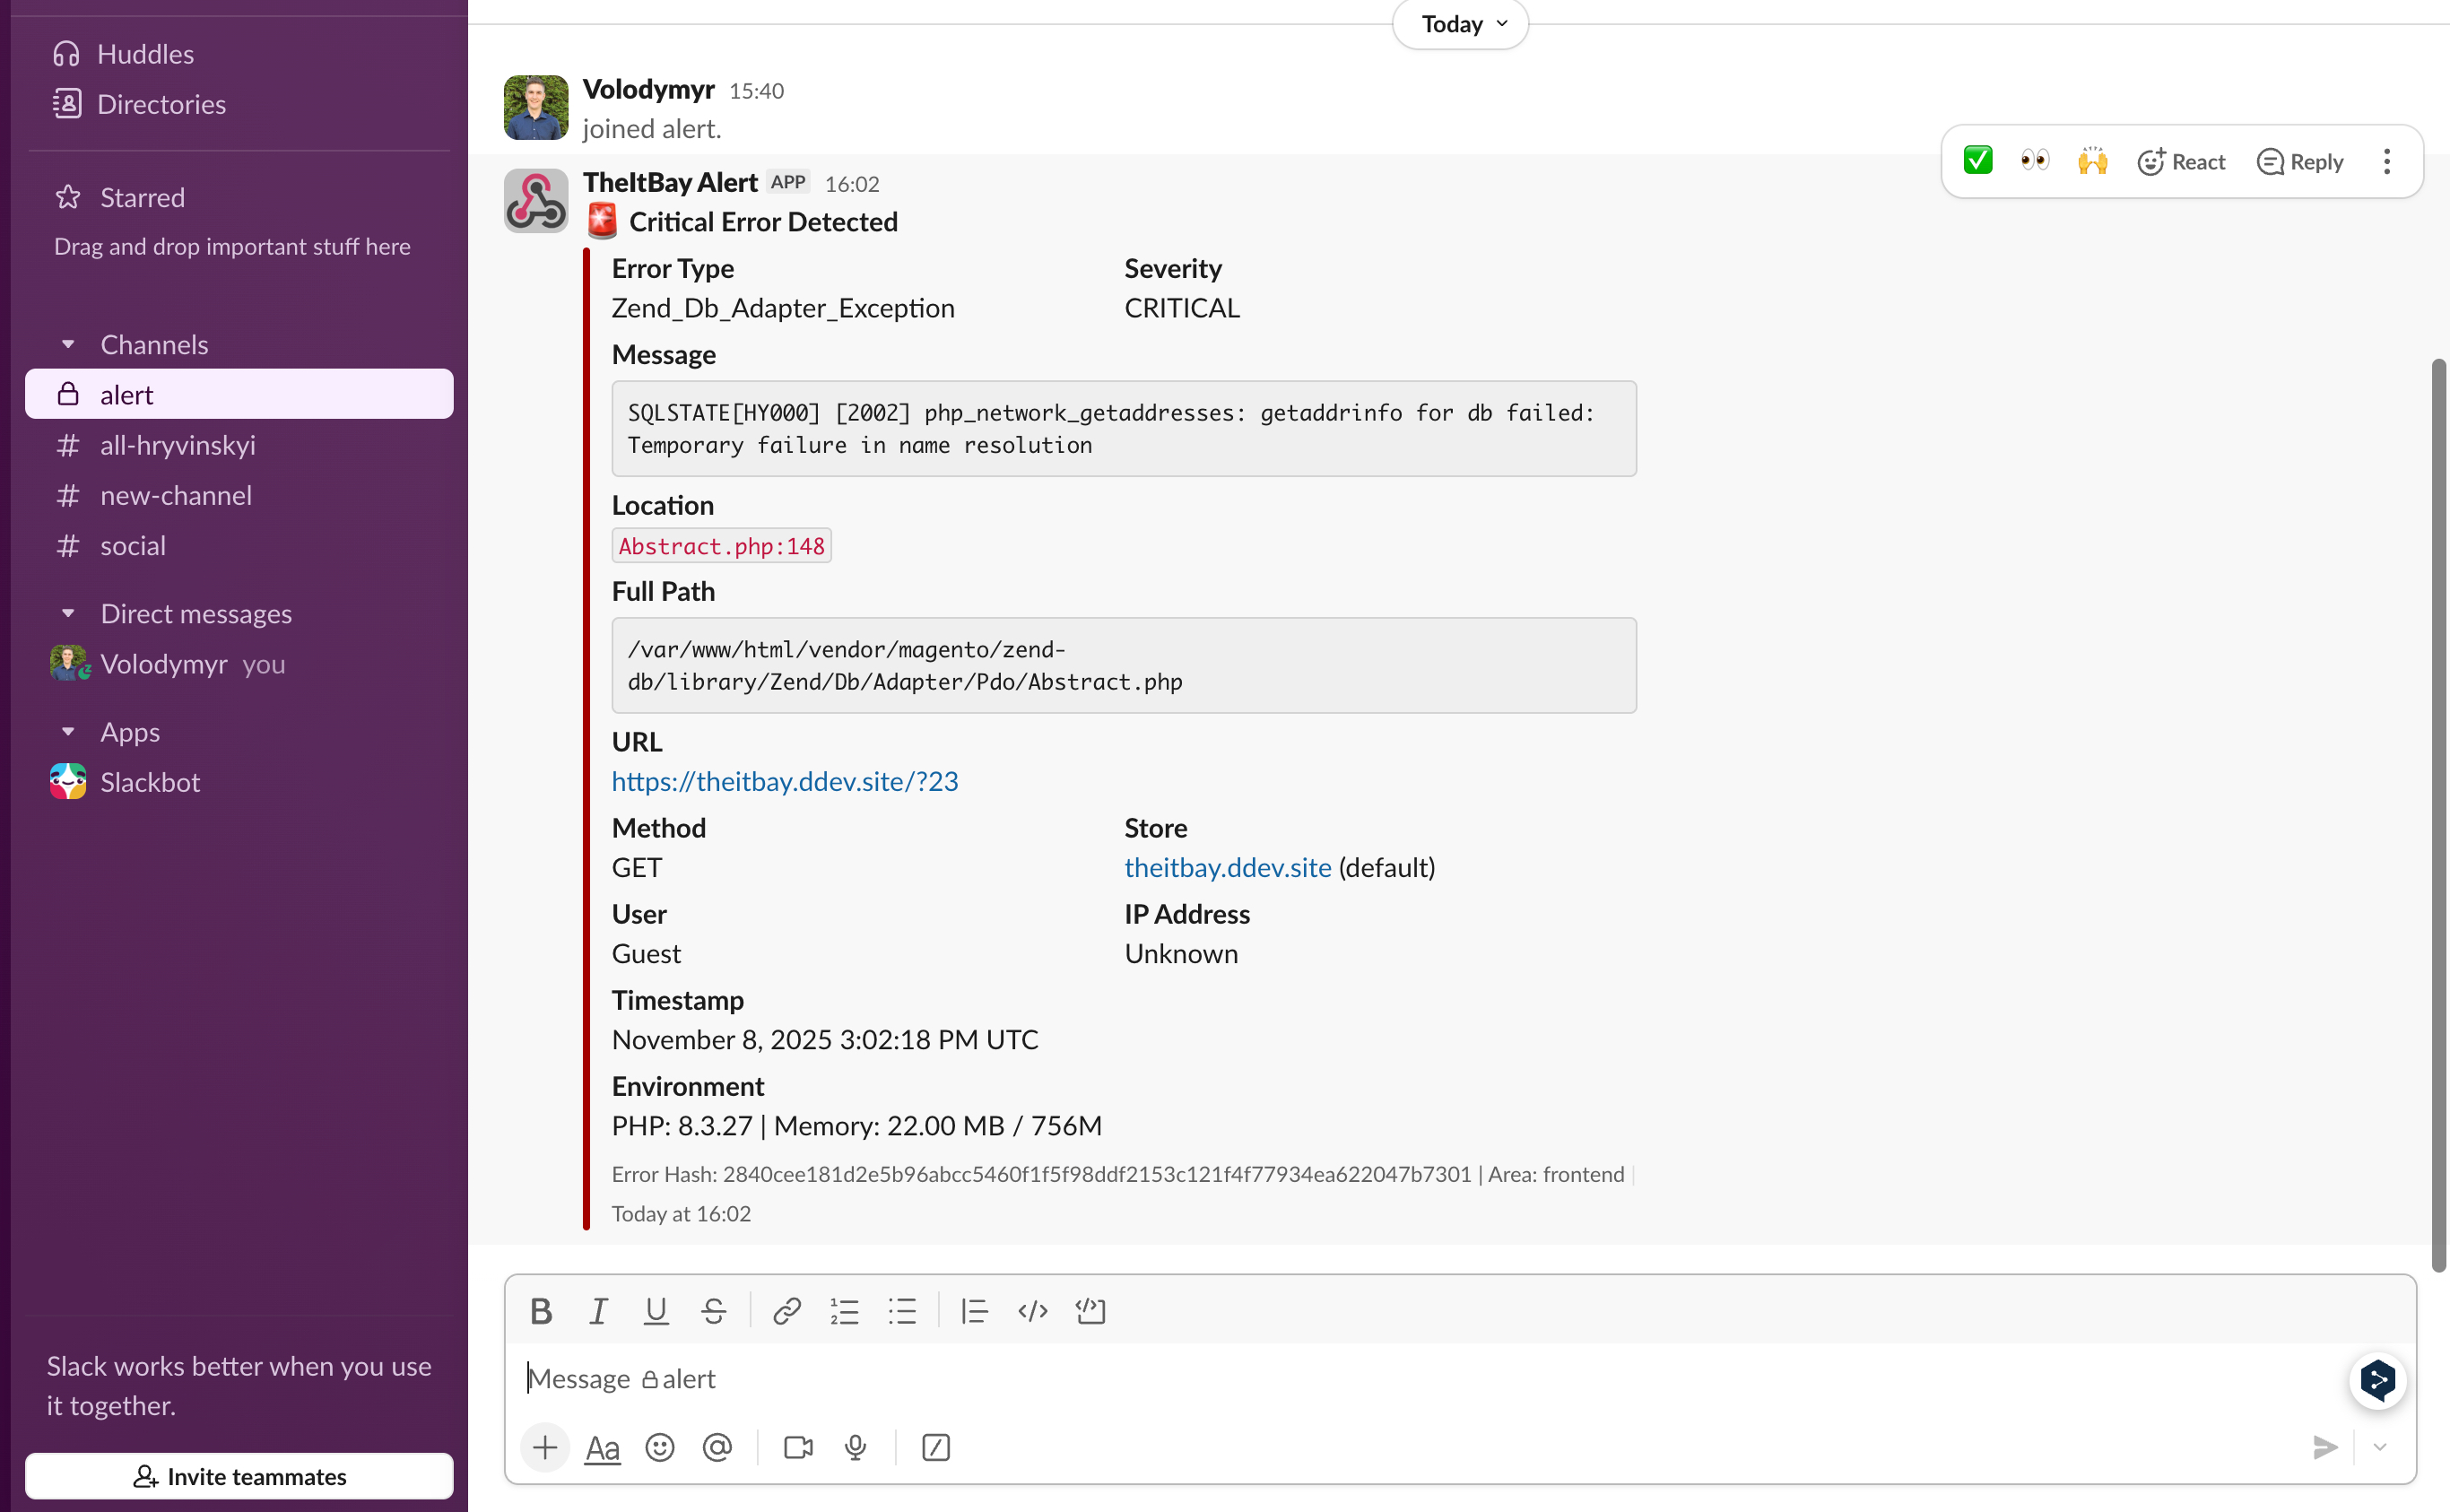Record a video clip in the composer
The image size is (2450, 1512).
point(796,1447)
